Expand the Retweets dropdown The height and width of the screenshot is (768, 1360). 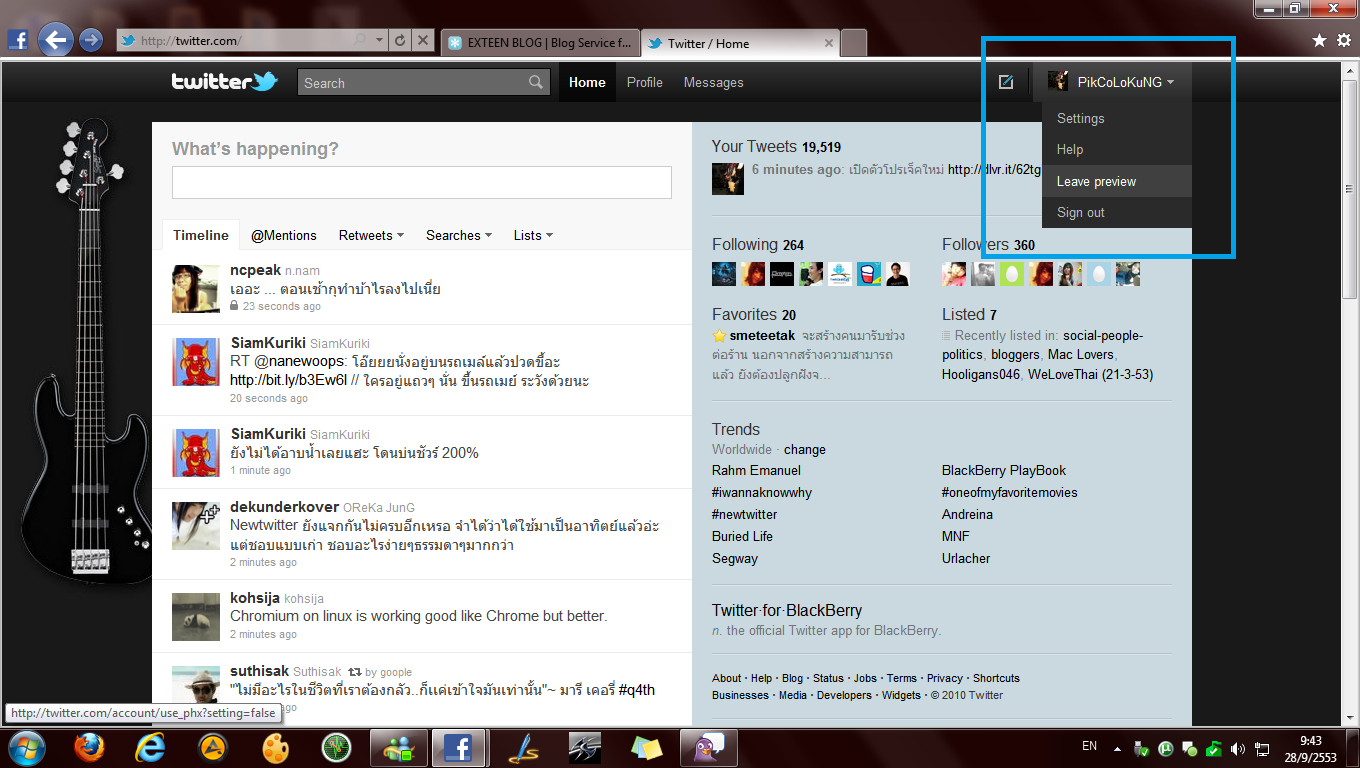tap(371, 235)
